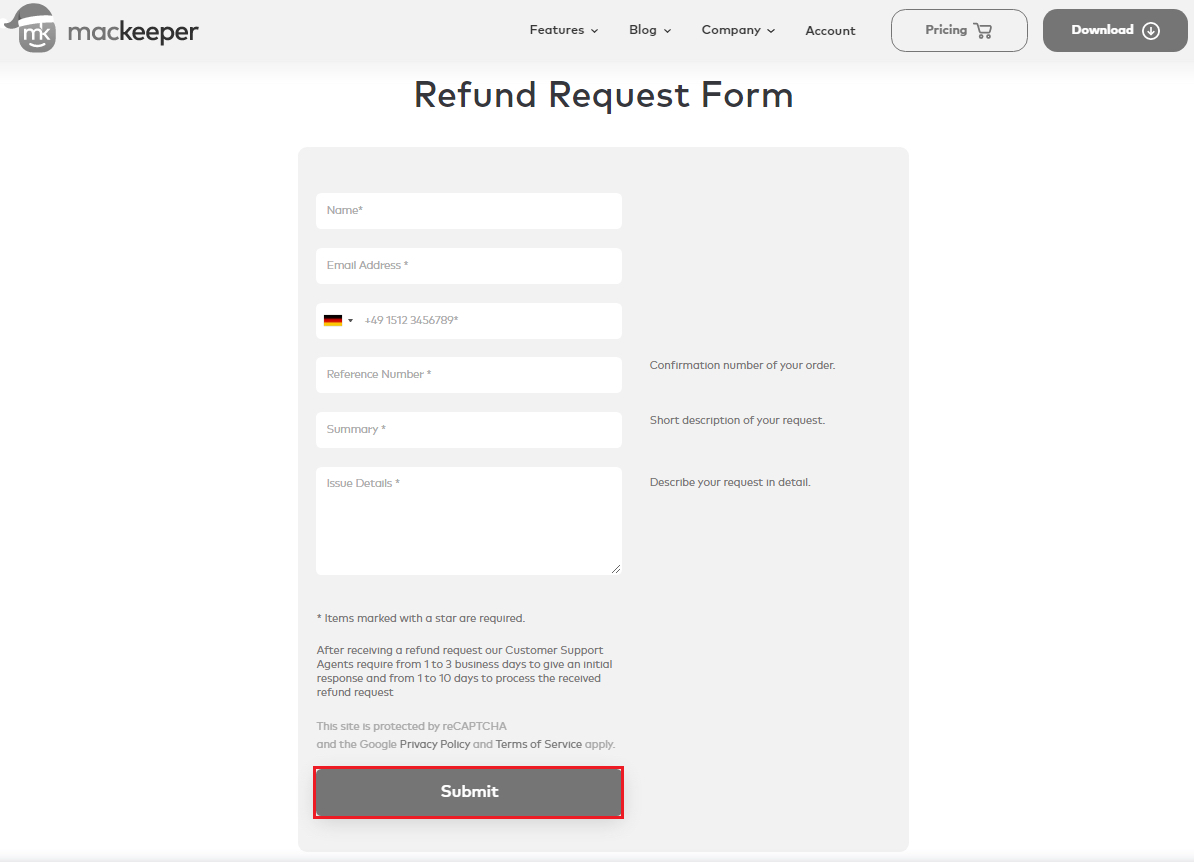Screen dimensions: 1194x862
Task: Expand the Company menu chevron
Action: 771,31
